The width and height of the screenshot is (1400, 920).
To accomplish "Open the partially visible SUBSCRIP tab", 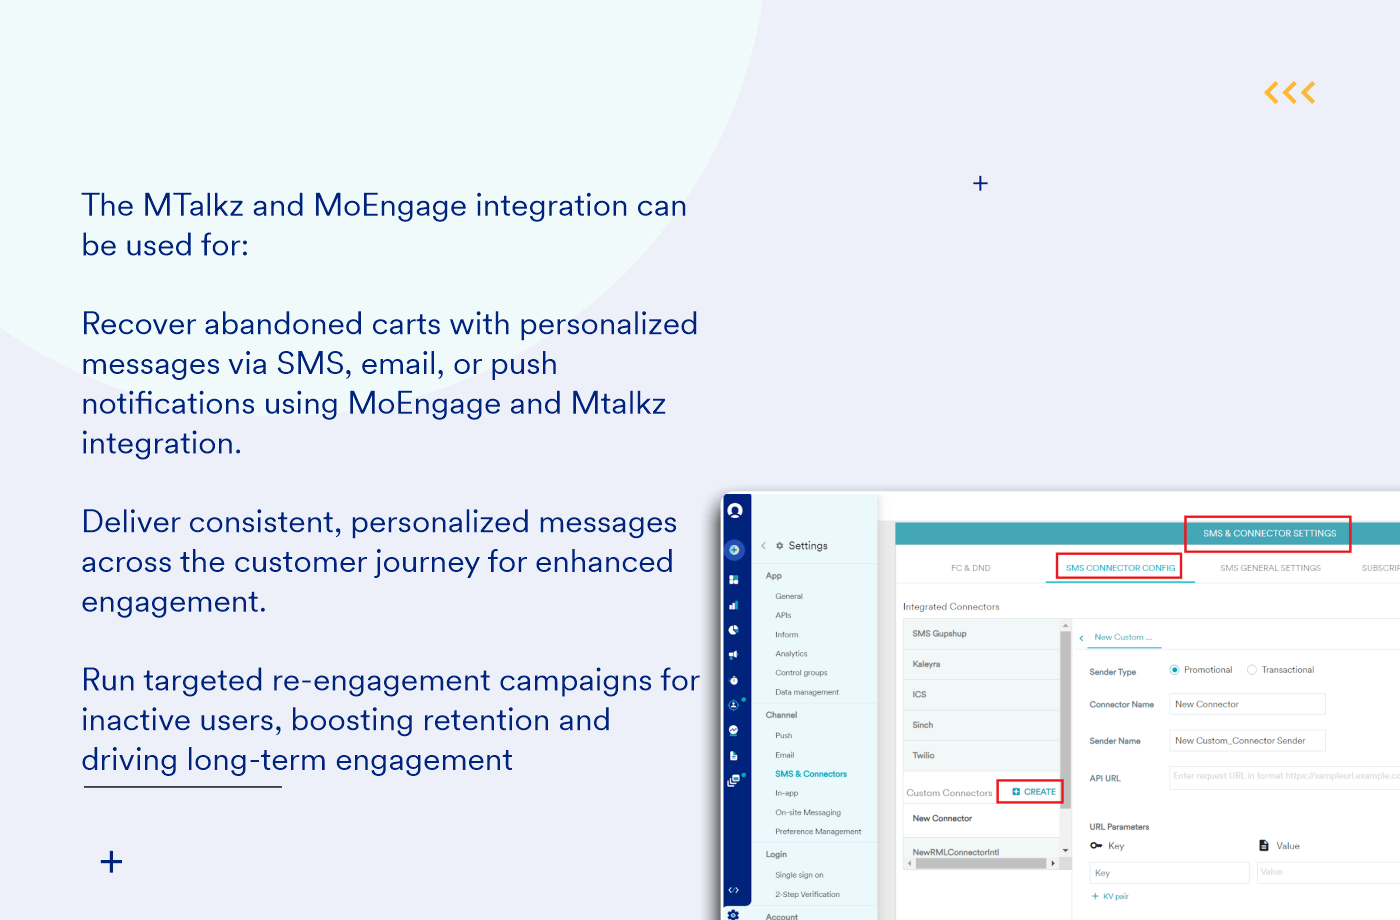I will point(1381,568).
